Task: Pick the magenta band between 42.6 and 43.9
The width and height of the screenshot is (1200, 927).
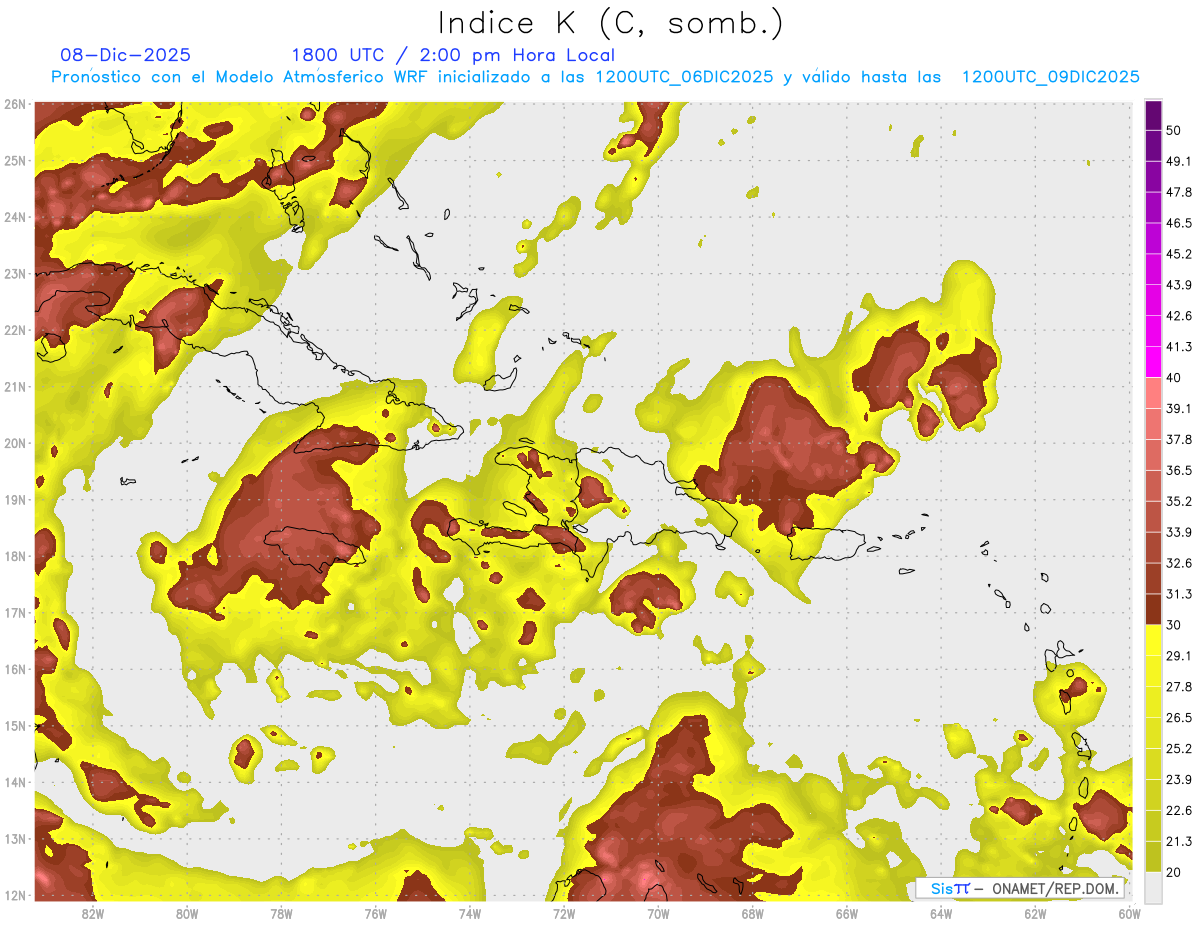Action: [x=1153, y=301]
